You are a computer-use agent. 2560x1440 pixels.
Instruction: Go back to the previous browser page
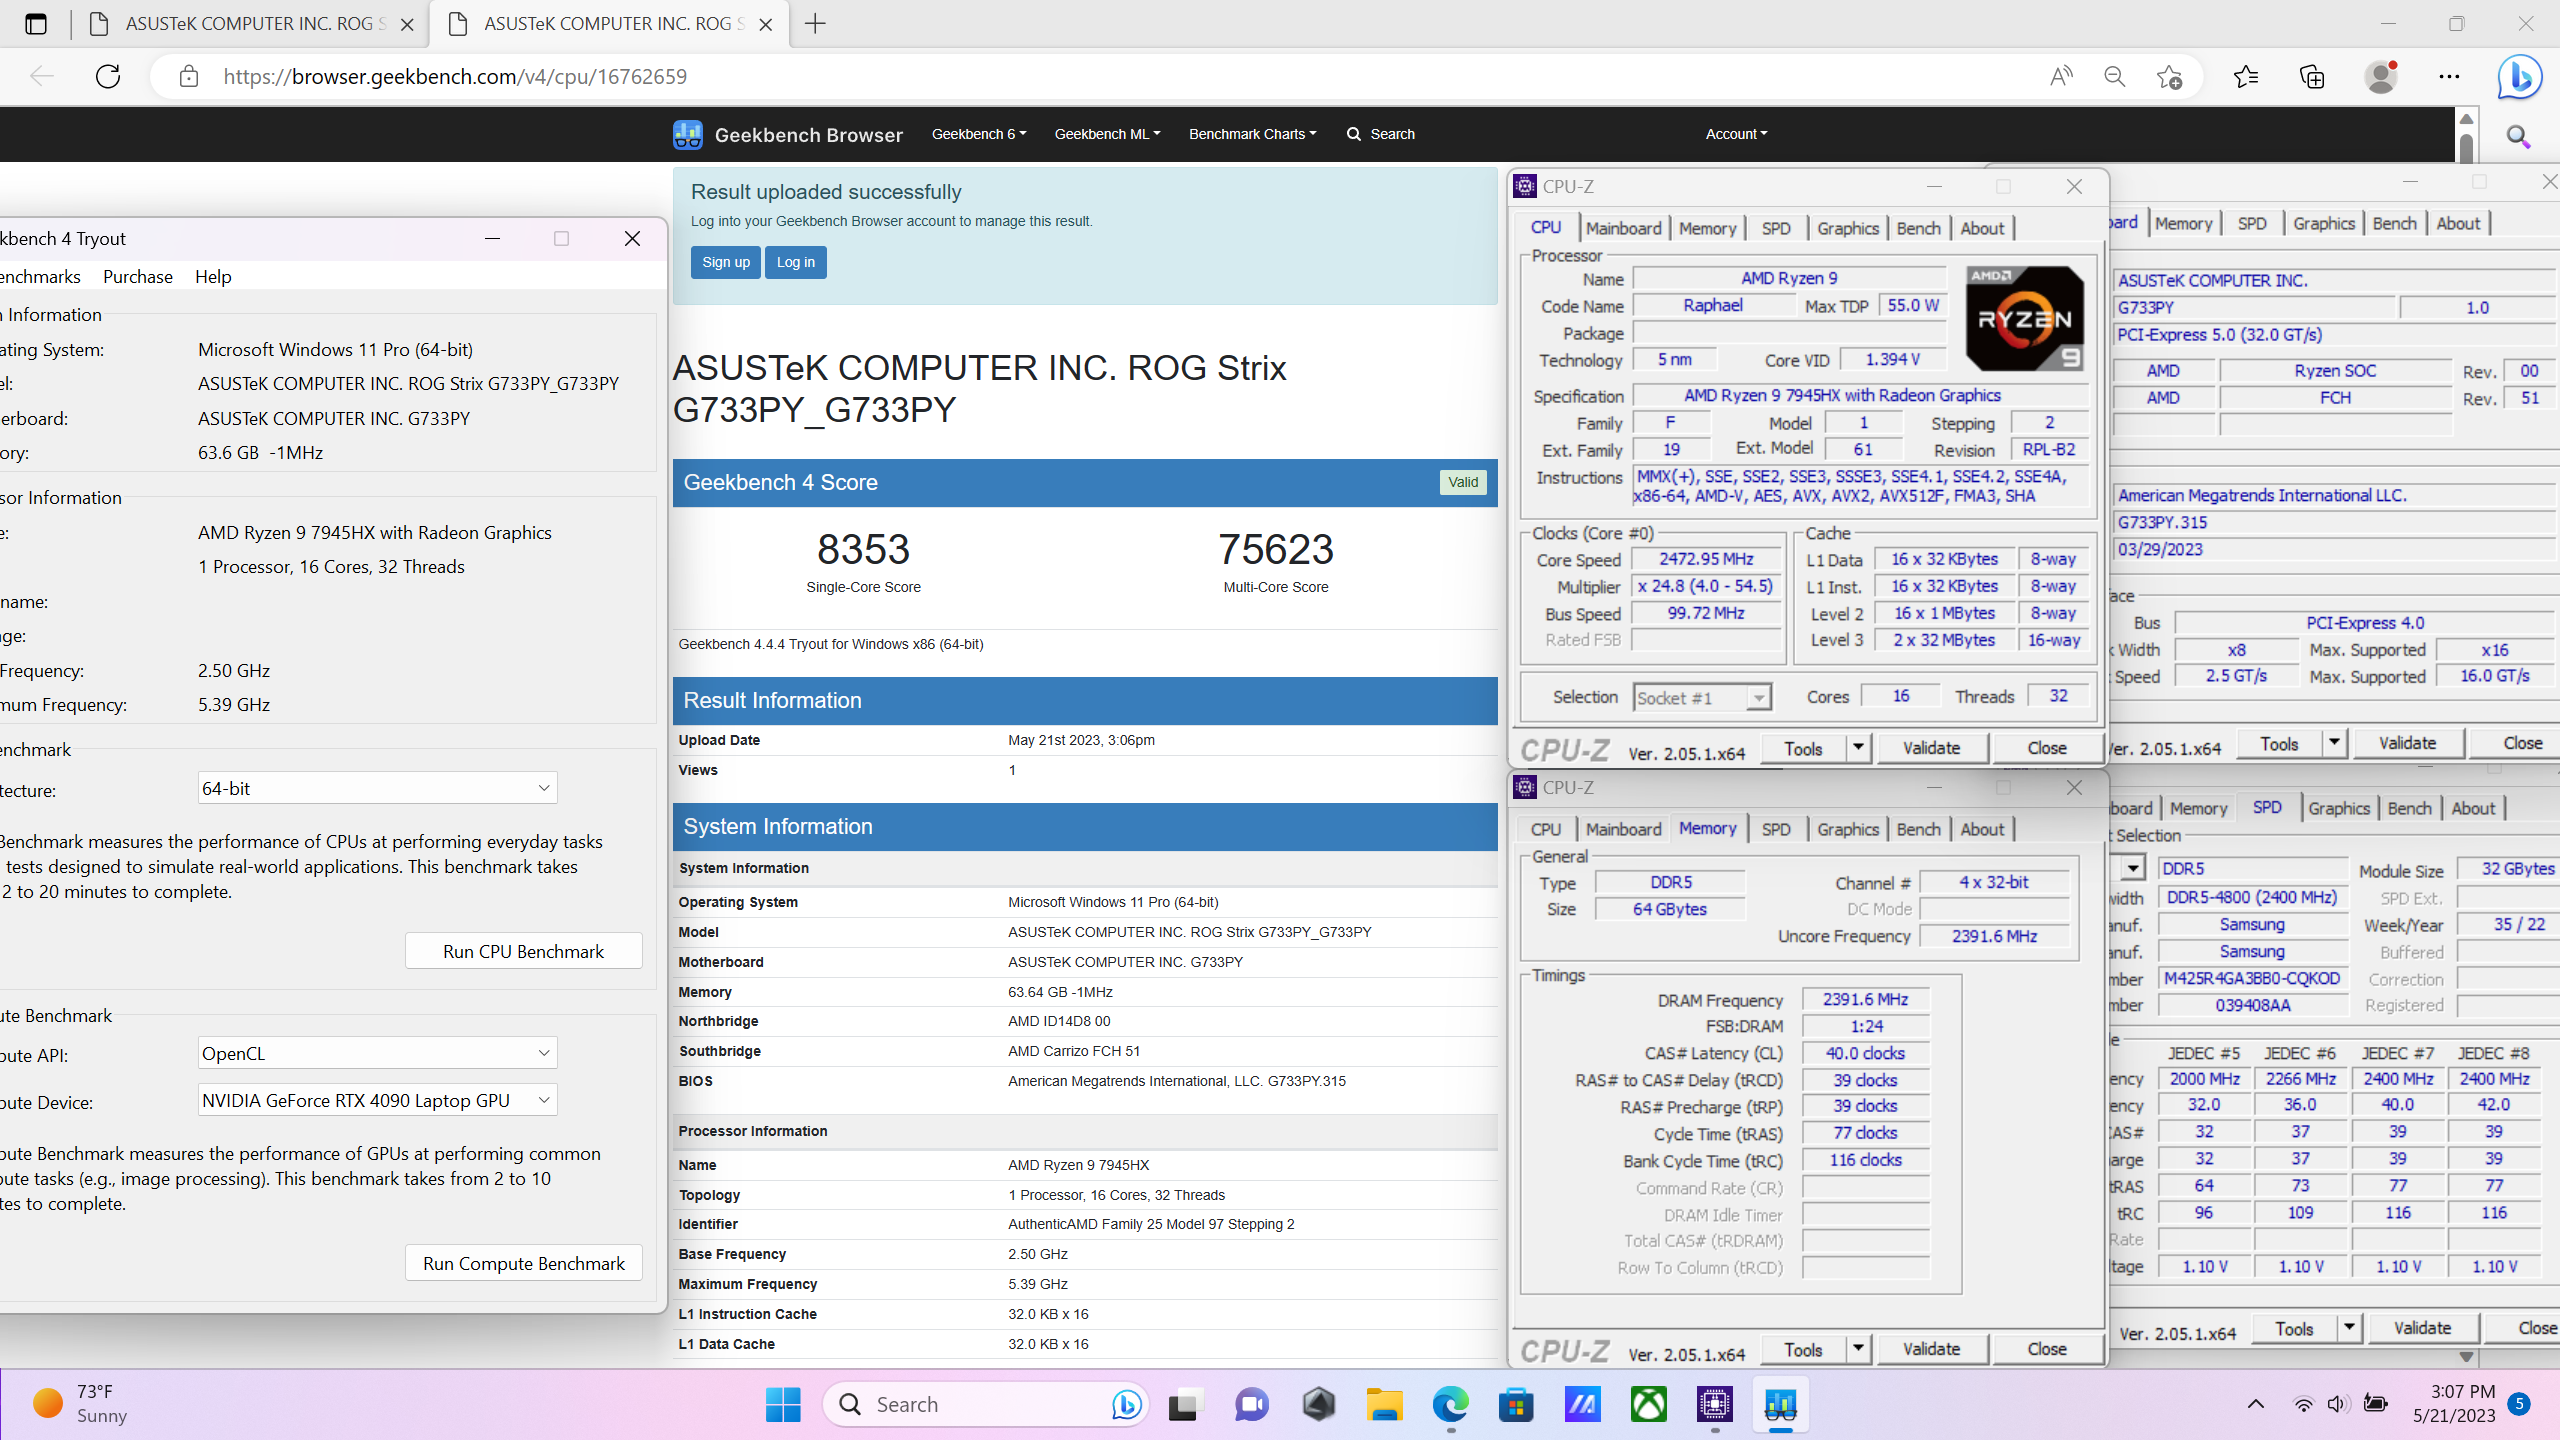pos(42,76)
